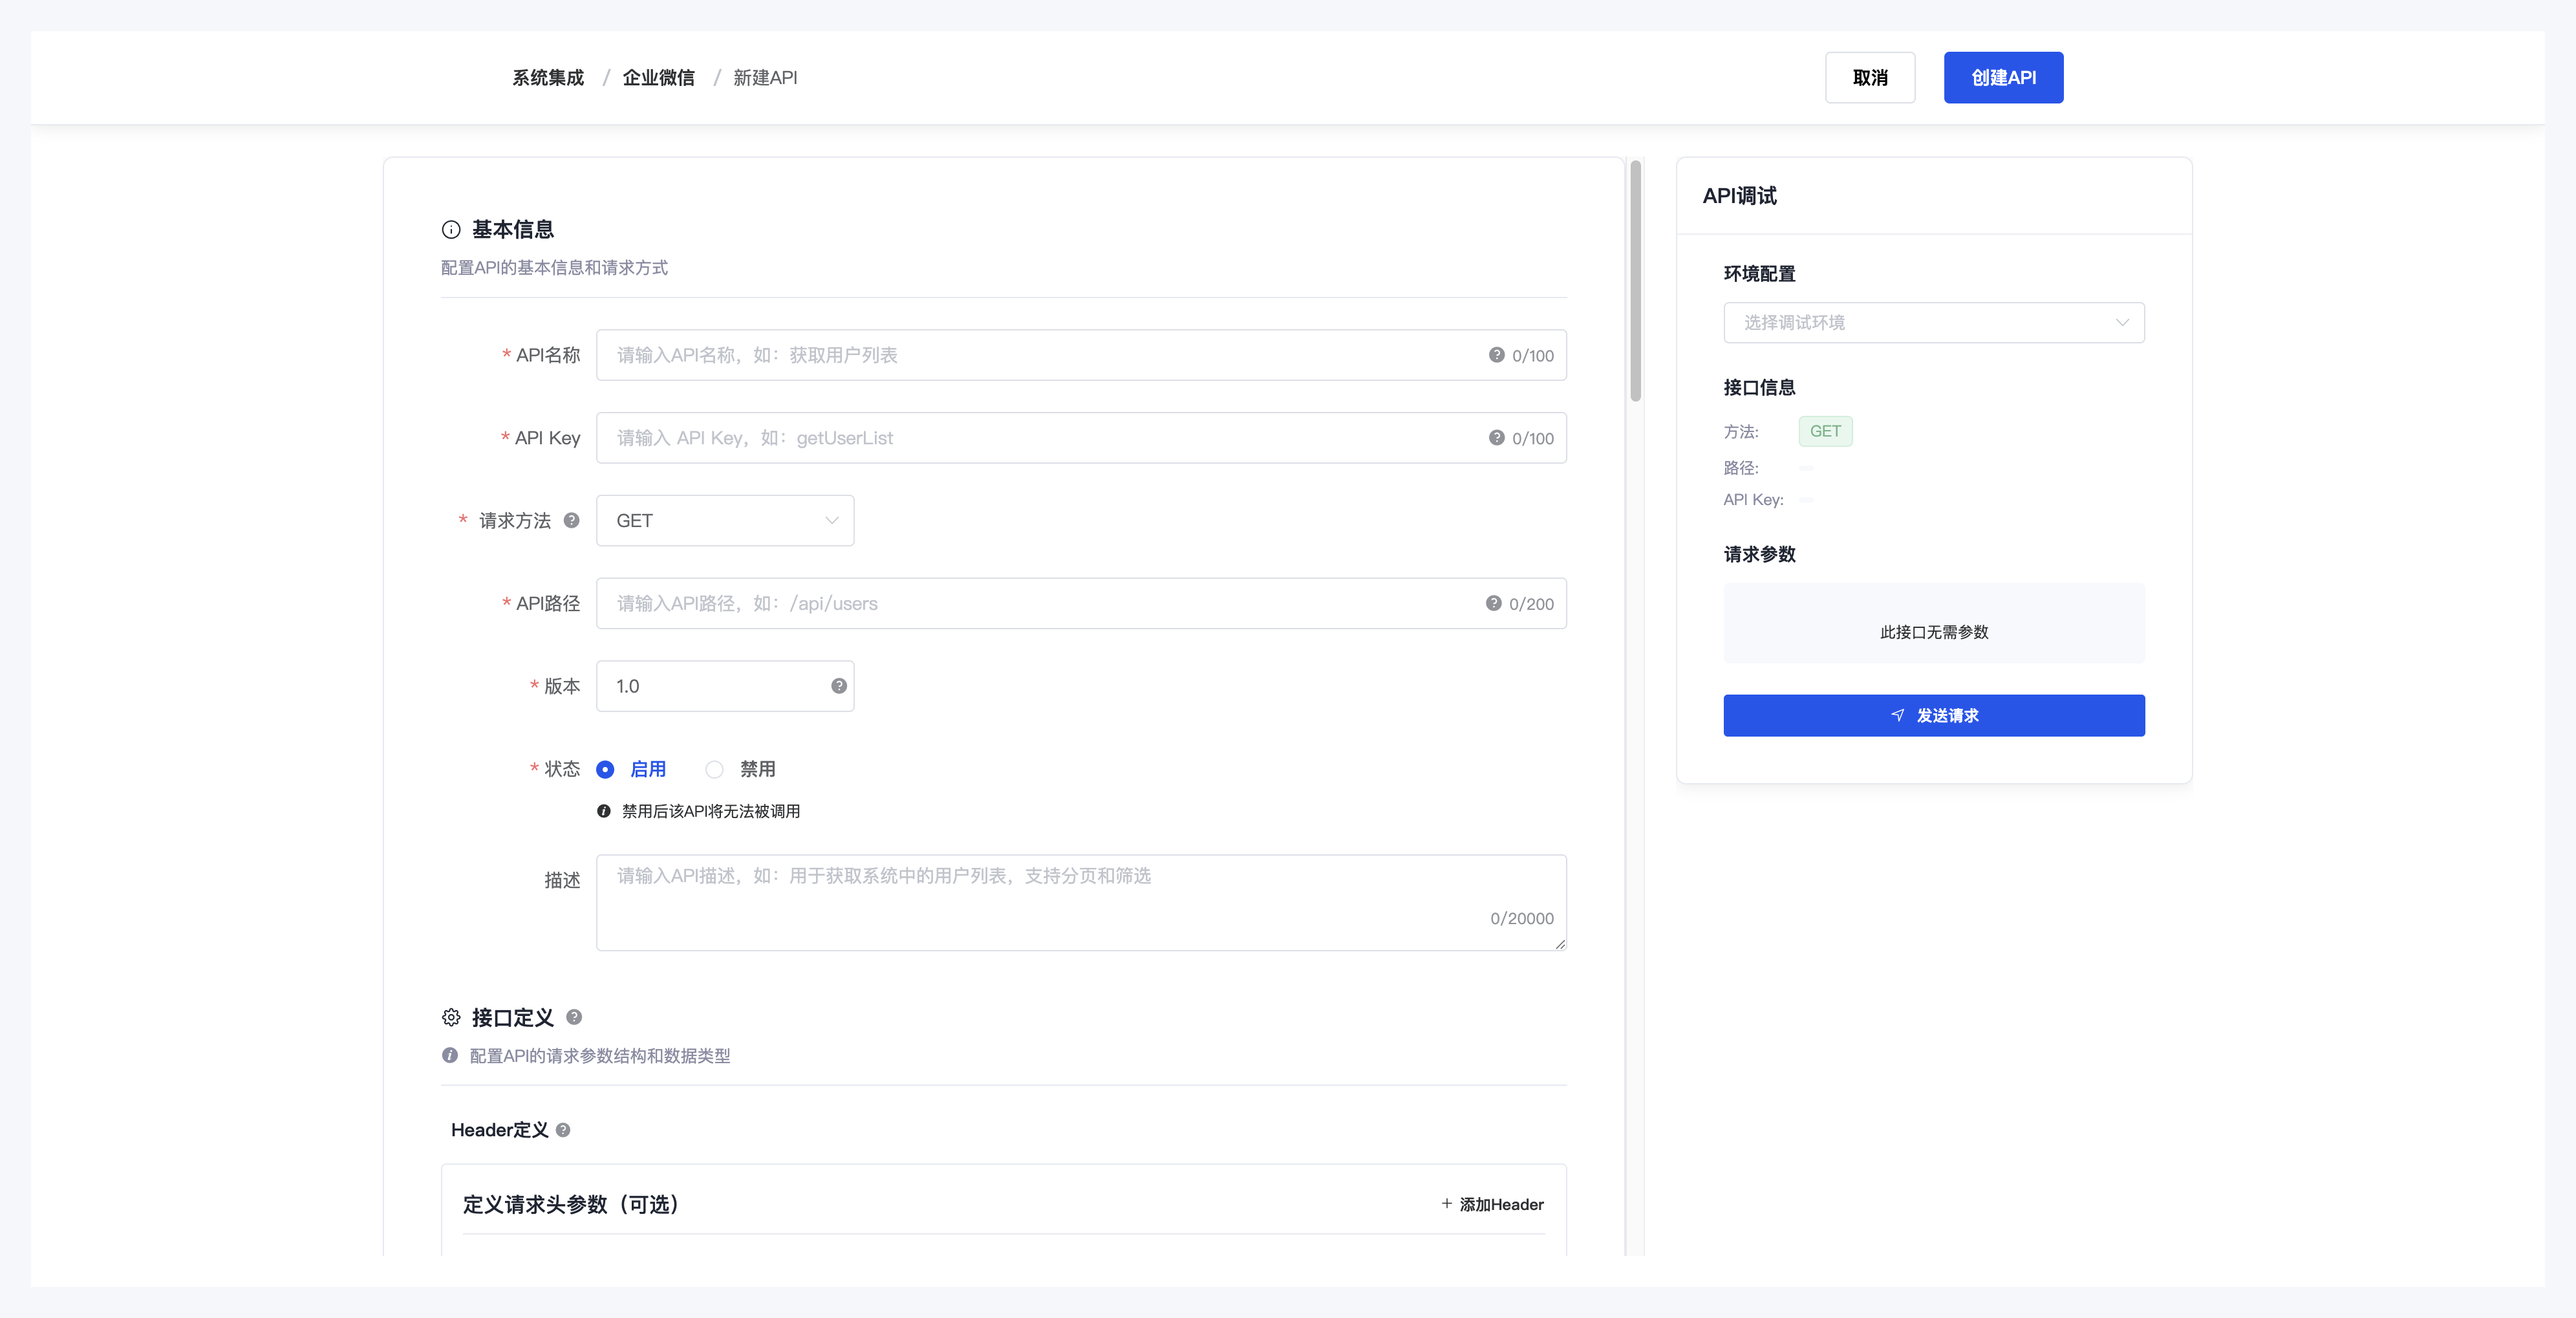Click the 环境配置 label
The image size is (2576, 1318).
coord(1759,274)
